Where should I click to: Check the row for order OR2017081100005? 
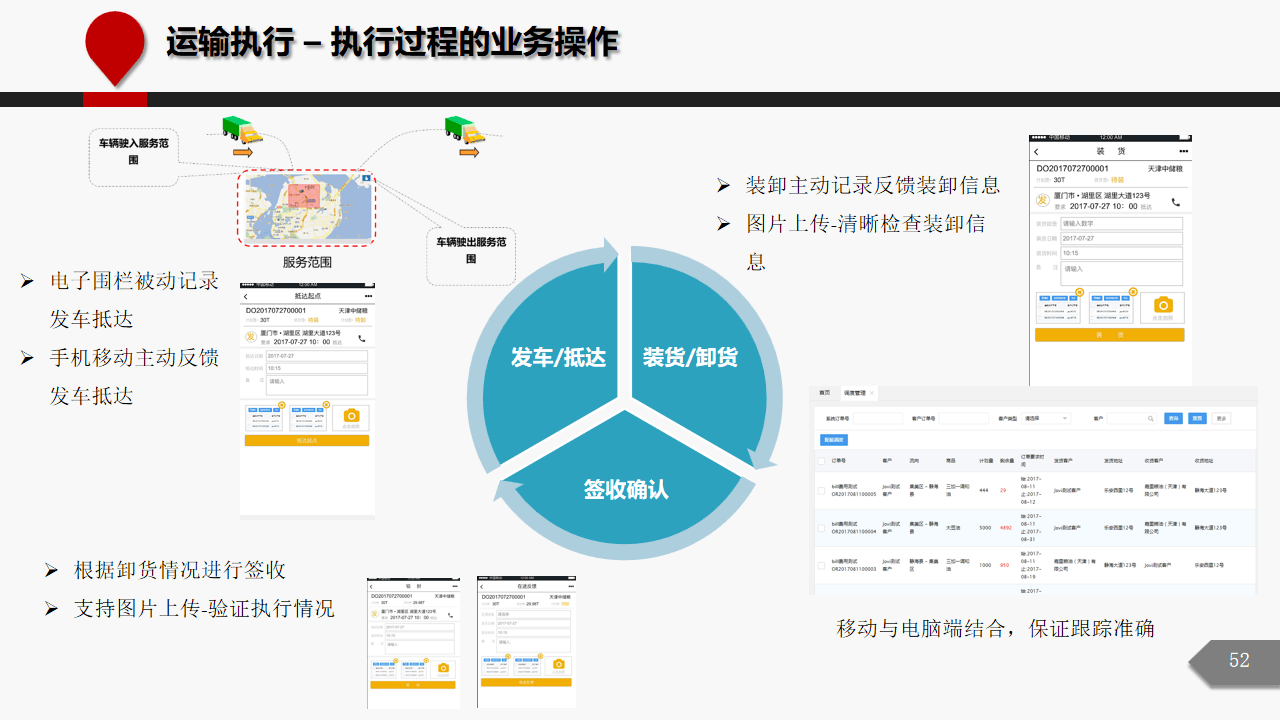point(822,491)
